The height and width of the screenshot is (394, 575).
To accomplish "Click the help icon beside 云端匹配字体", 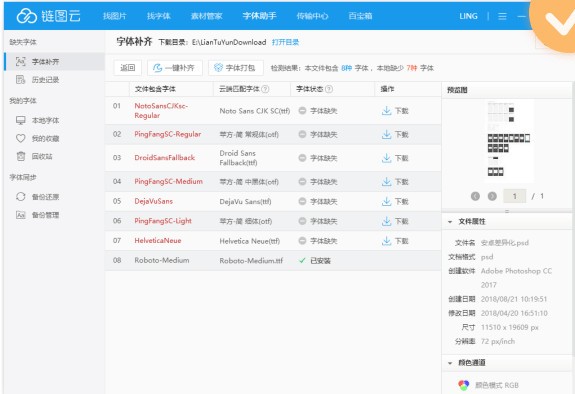I will point(265,89).
